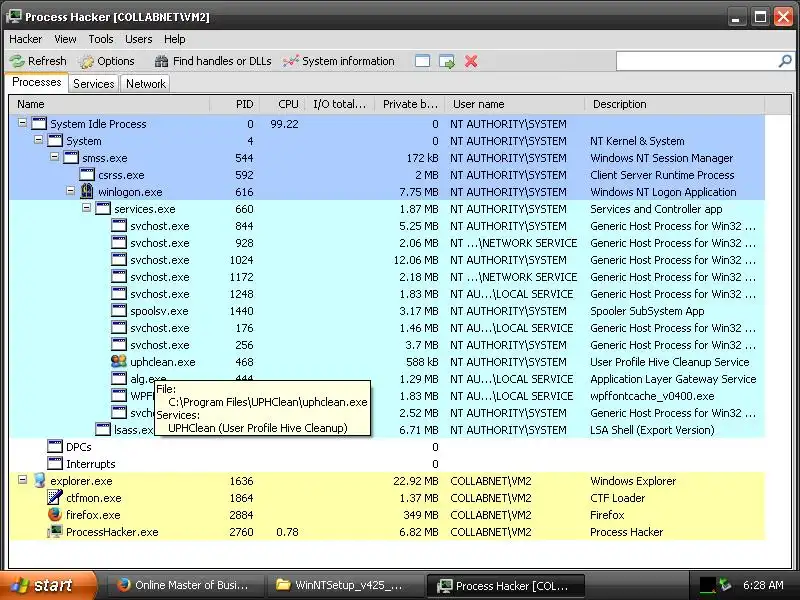Click the services.exe window icon

103,208
